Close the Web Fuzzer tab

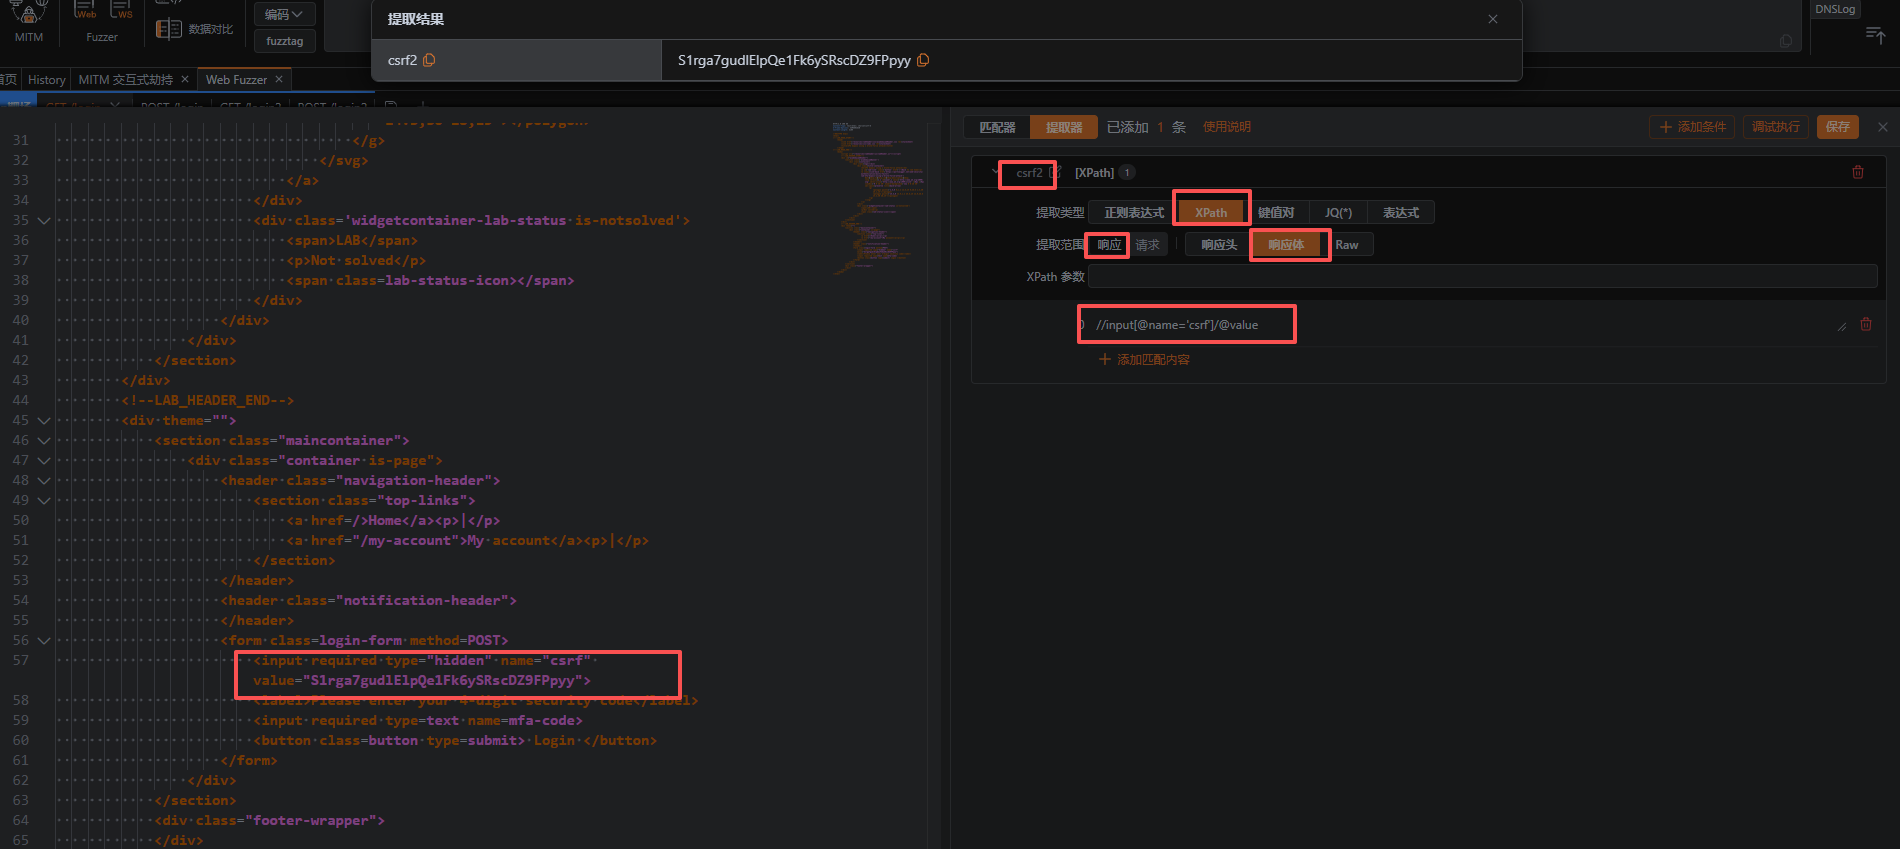[x=279, y=79]
